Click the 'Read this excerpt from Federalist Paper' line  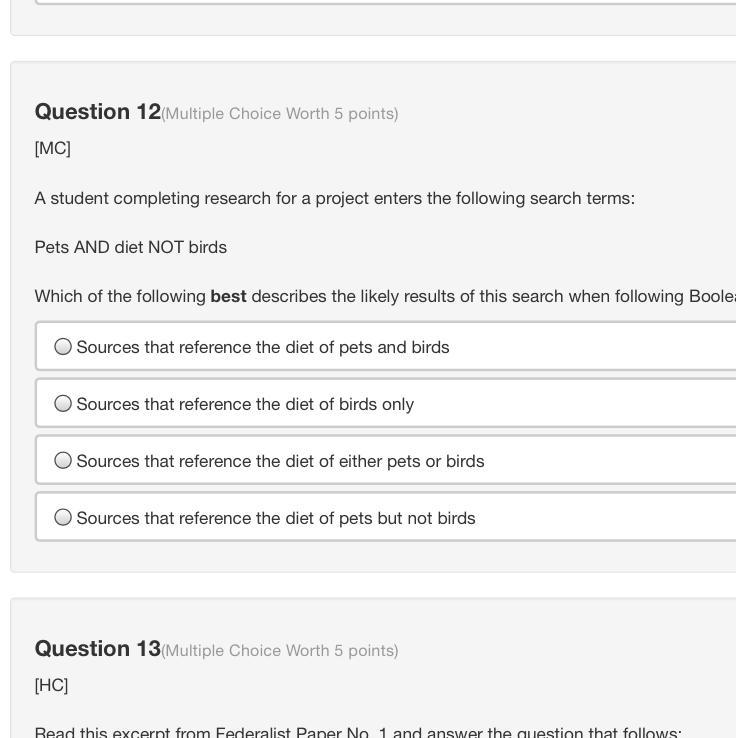(x=358, y=733)
